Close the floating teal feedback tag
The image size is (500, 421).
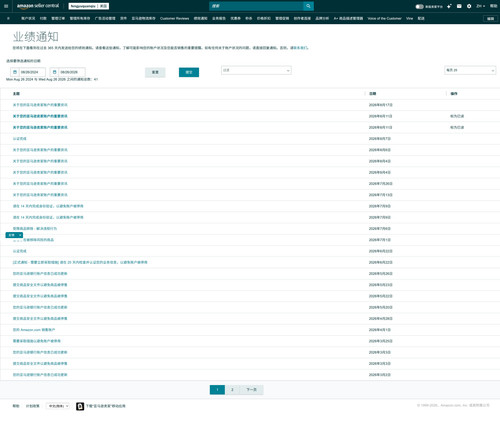click(x=20, y=235)
